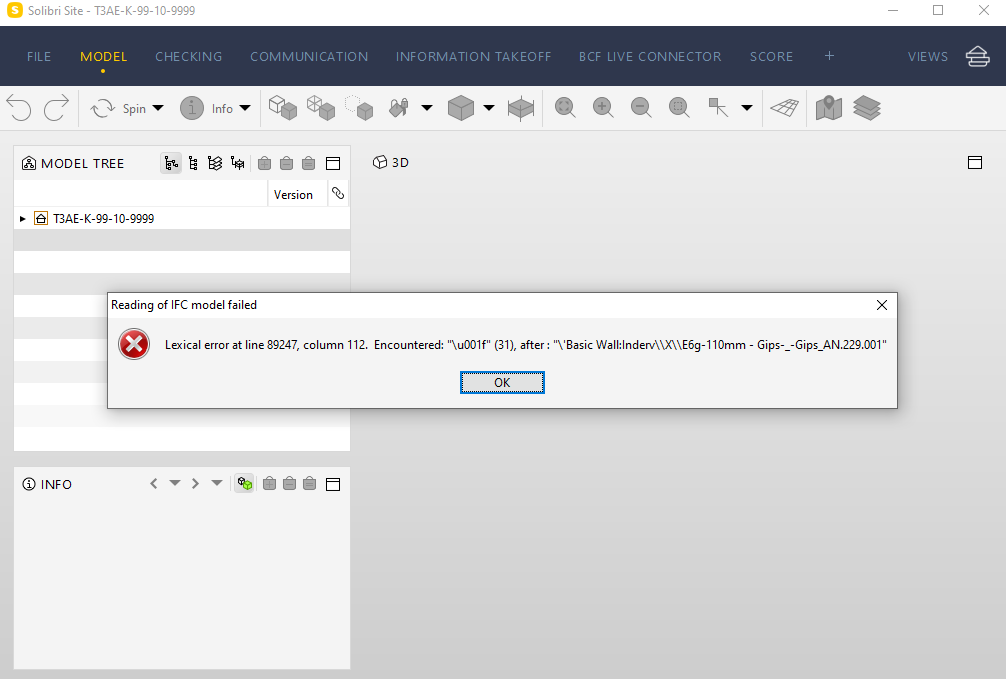Viewport: 1006px width, 679px height.
Task: Click Info panel set selection basket icon
Action: 309,483
